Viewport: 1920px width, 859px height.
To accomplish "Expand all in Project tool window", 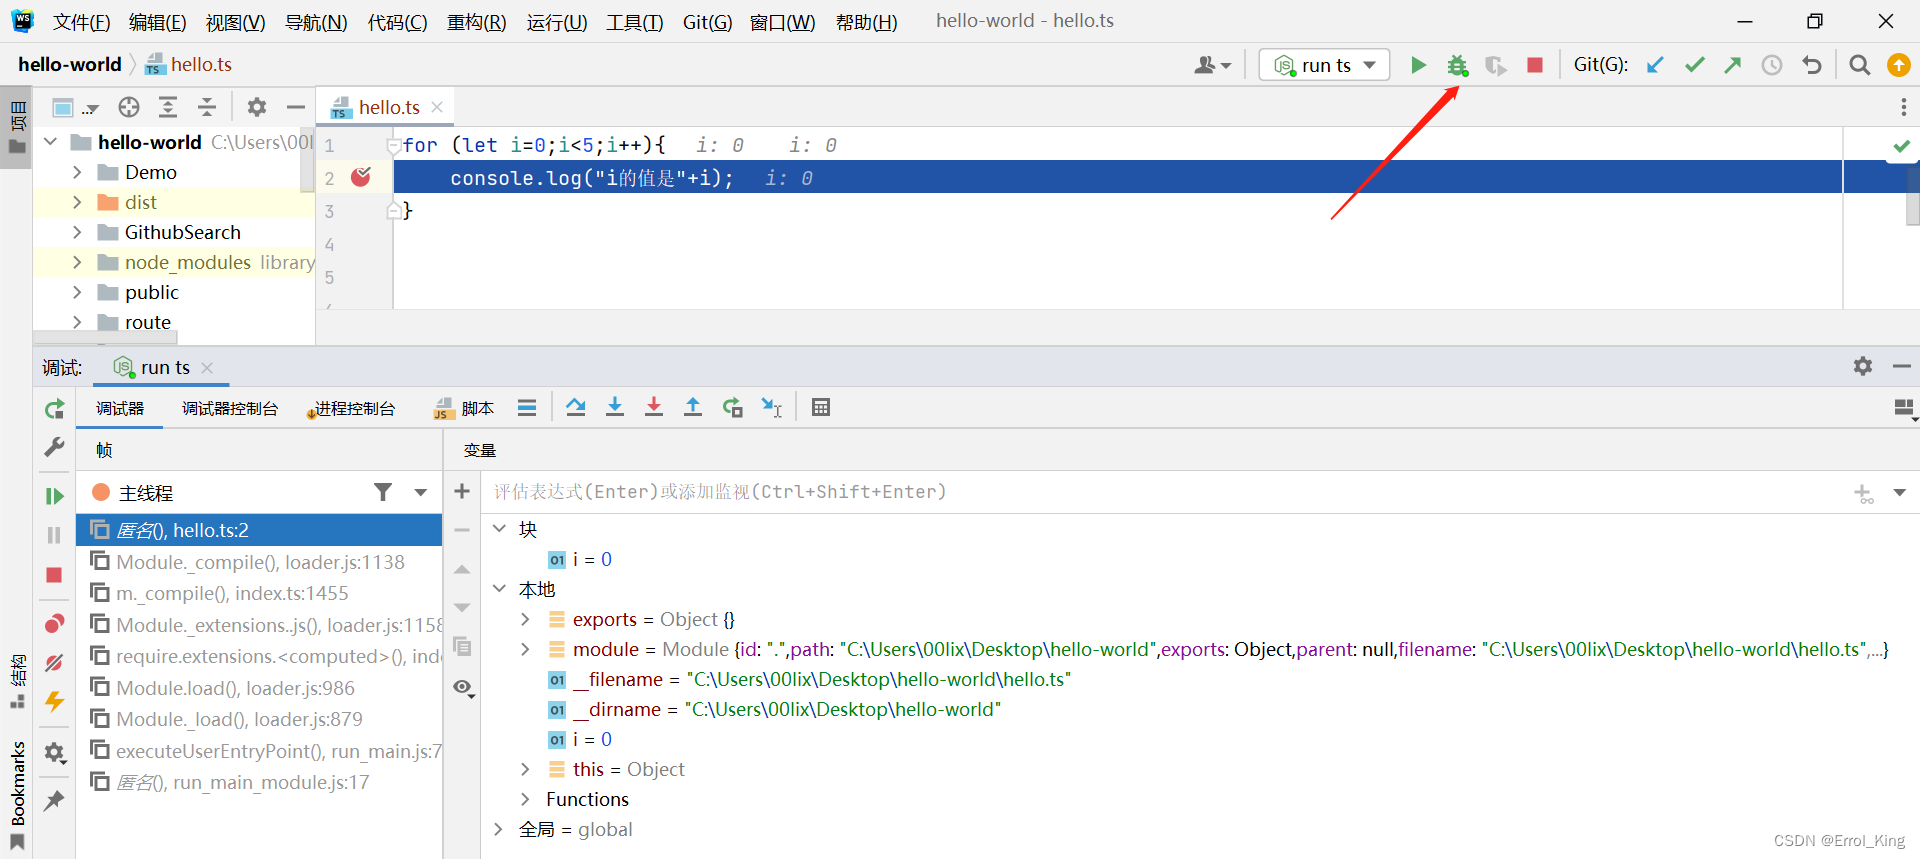I will [168, 107].
